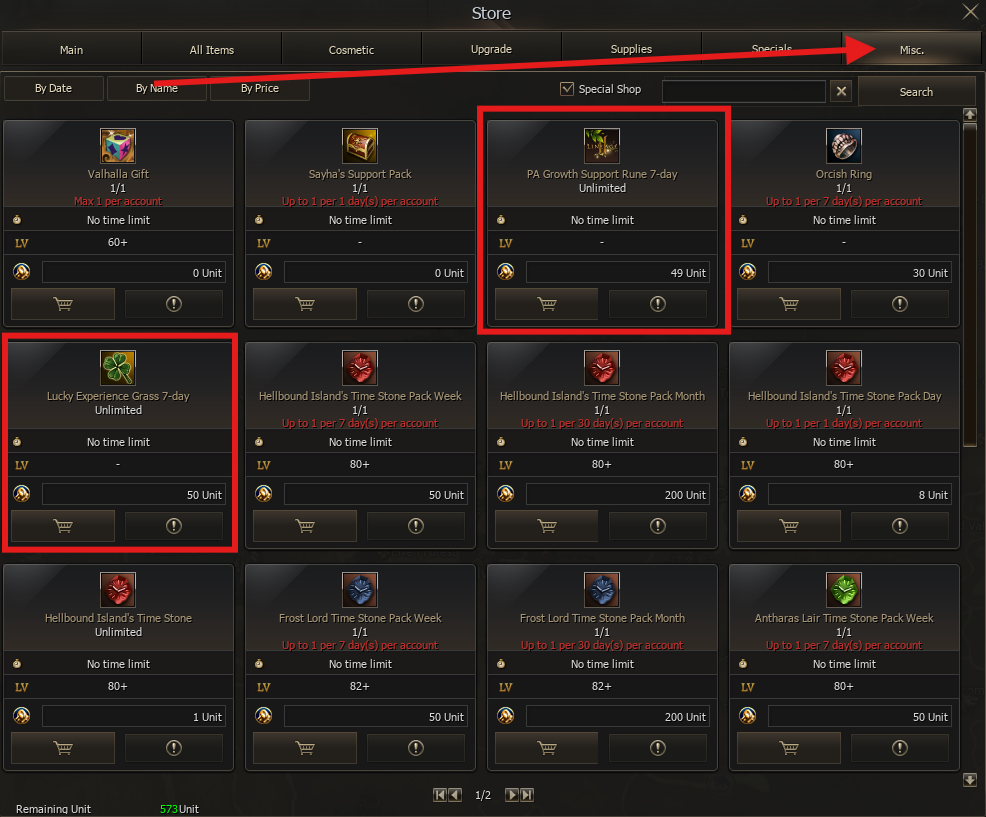
Task: Go to the next page
Action: point(512,795)
